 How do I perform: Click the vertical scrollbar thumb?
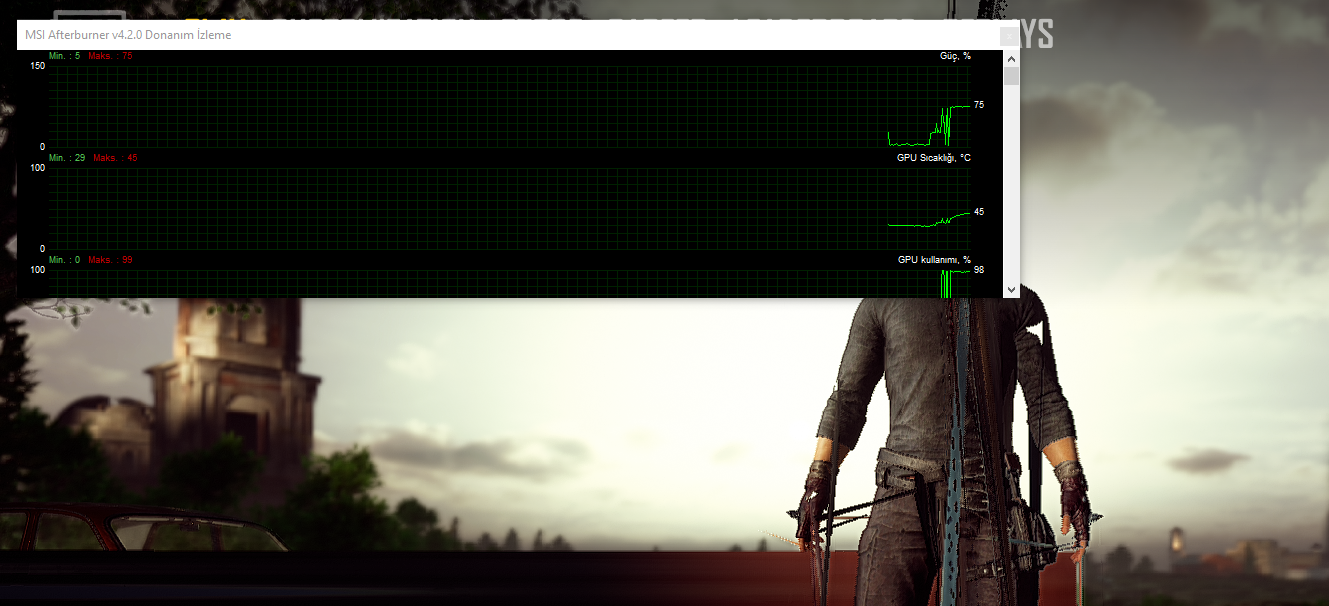point(1011,77)
